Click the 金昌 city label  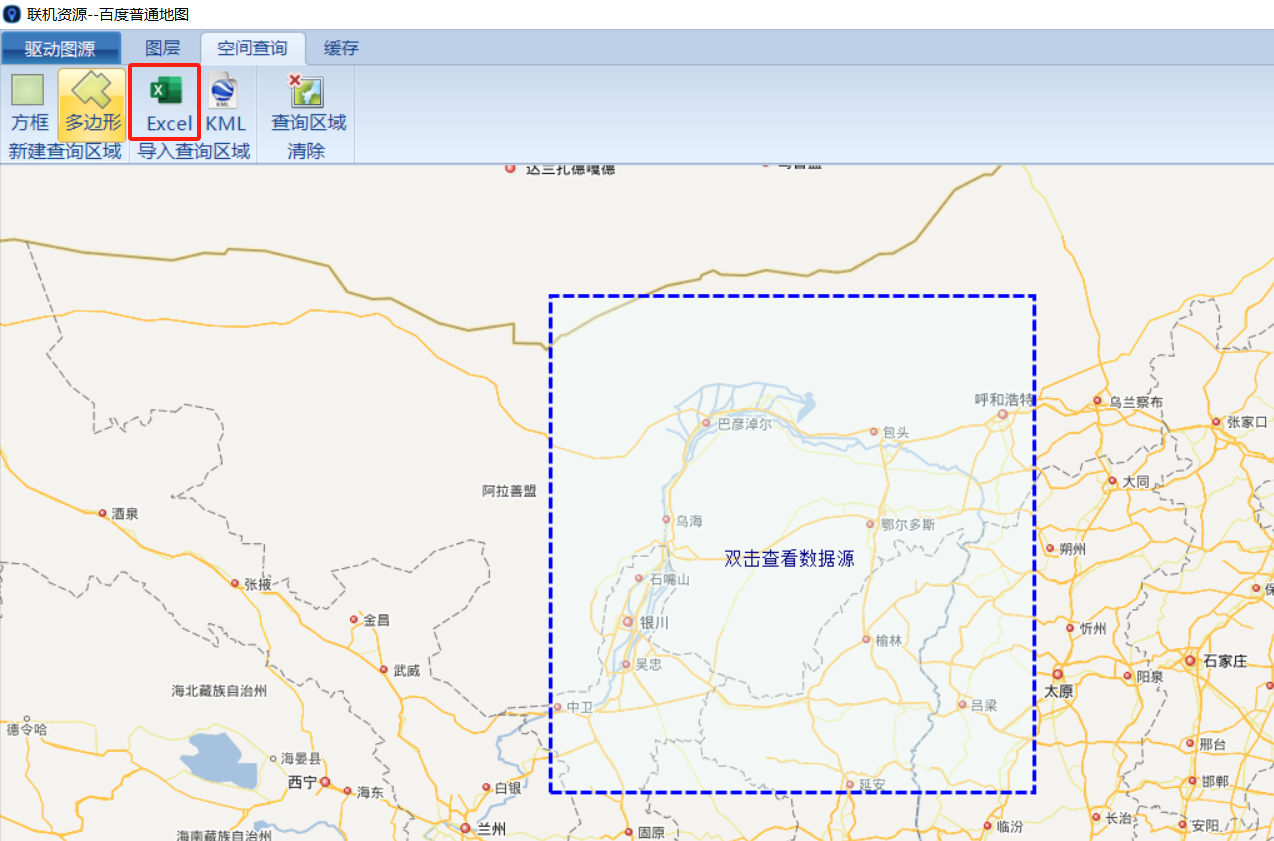(x=376, y=620)
